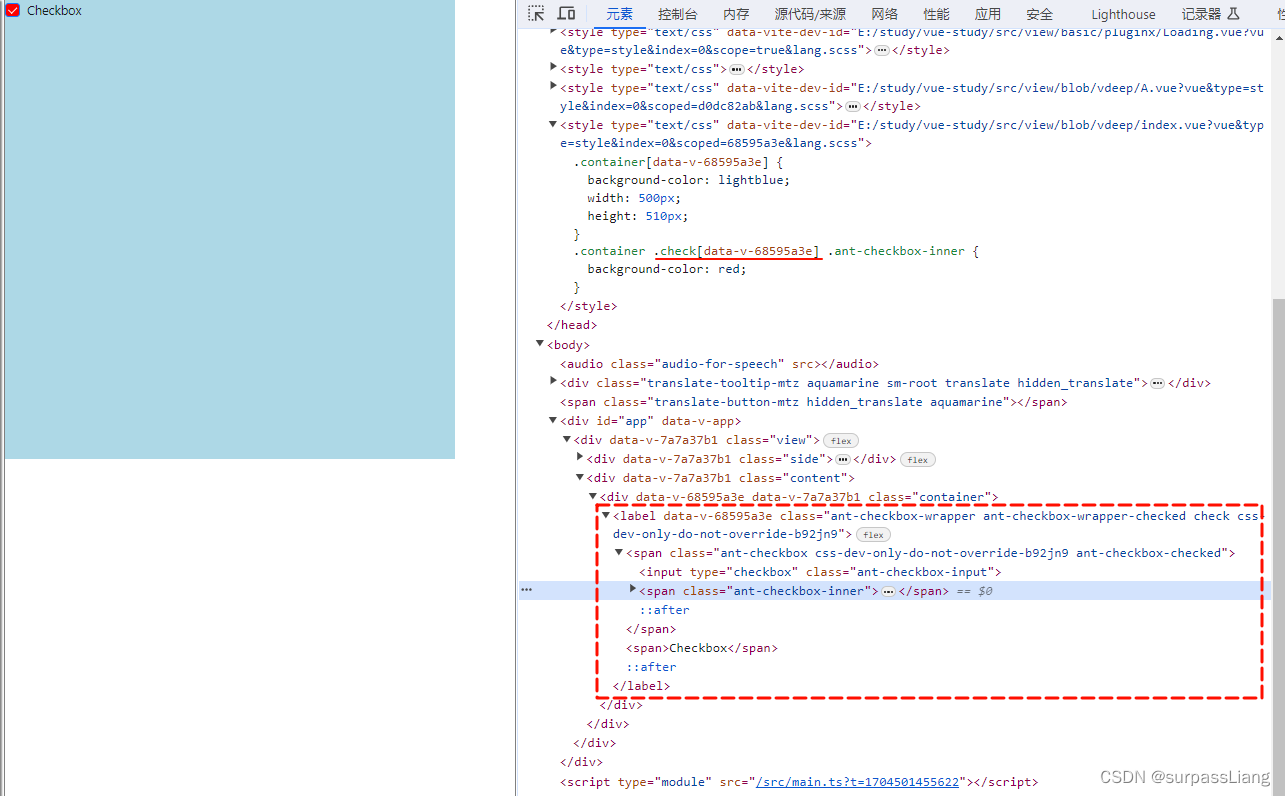1285x796 pixels.
Task: Click the 'Checkbox' label text on page
Action: pyautogui.click(x=54, y=10)
